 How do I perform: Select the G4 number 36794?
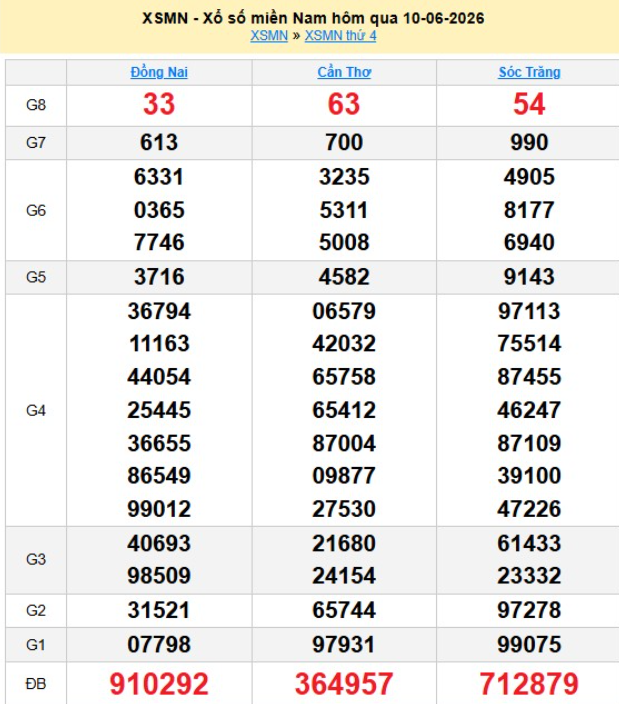(x=159, y=311)
